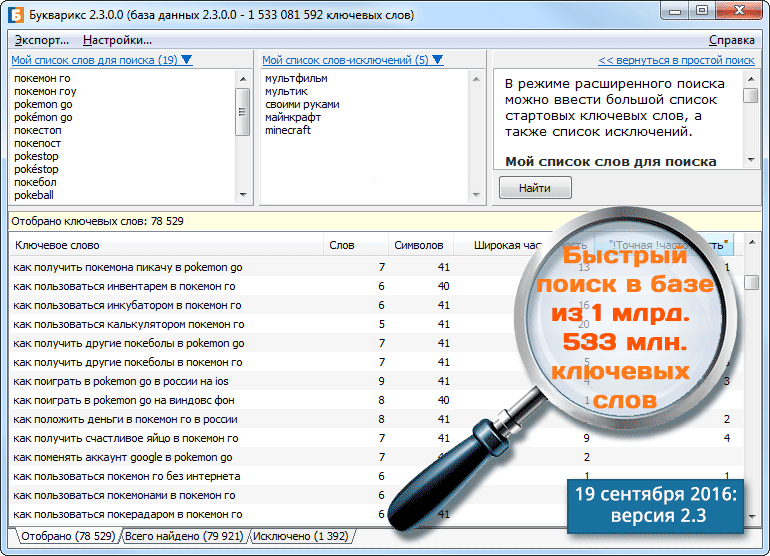Click the Букварикс app icon in title bar
The image size is (770, 556).
16,14
